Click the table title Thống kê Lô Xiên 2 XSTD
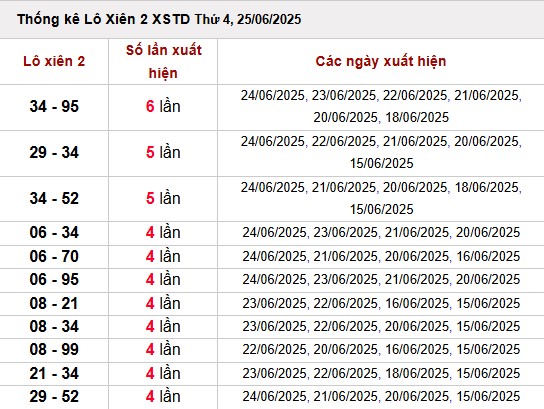Image resolution: width=544 pixels, height=409 pixels. click(159, 19)
